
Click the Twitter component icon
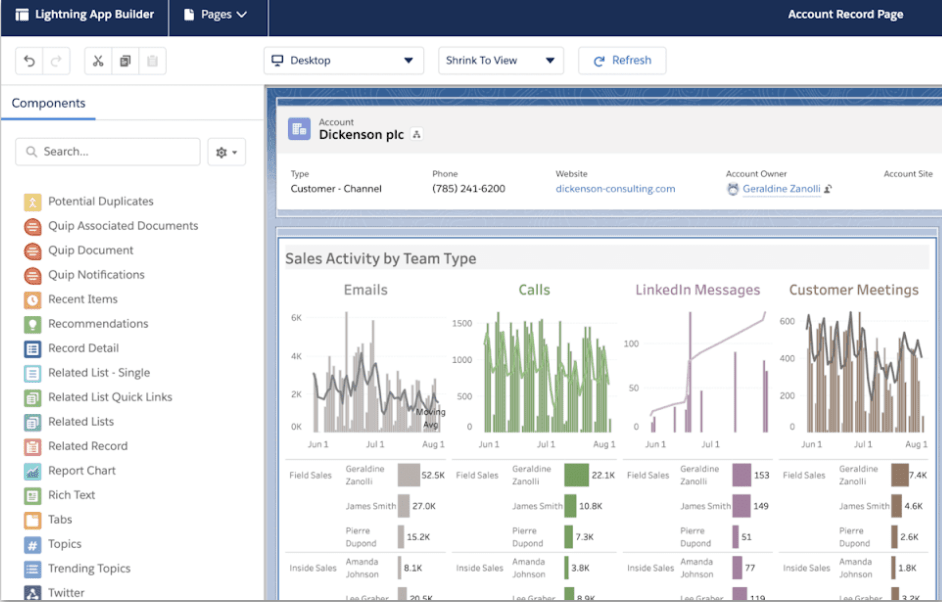[32, 593]
